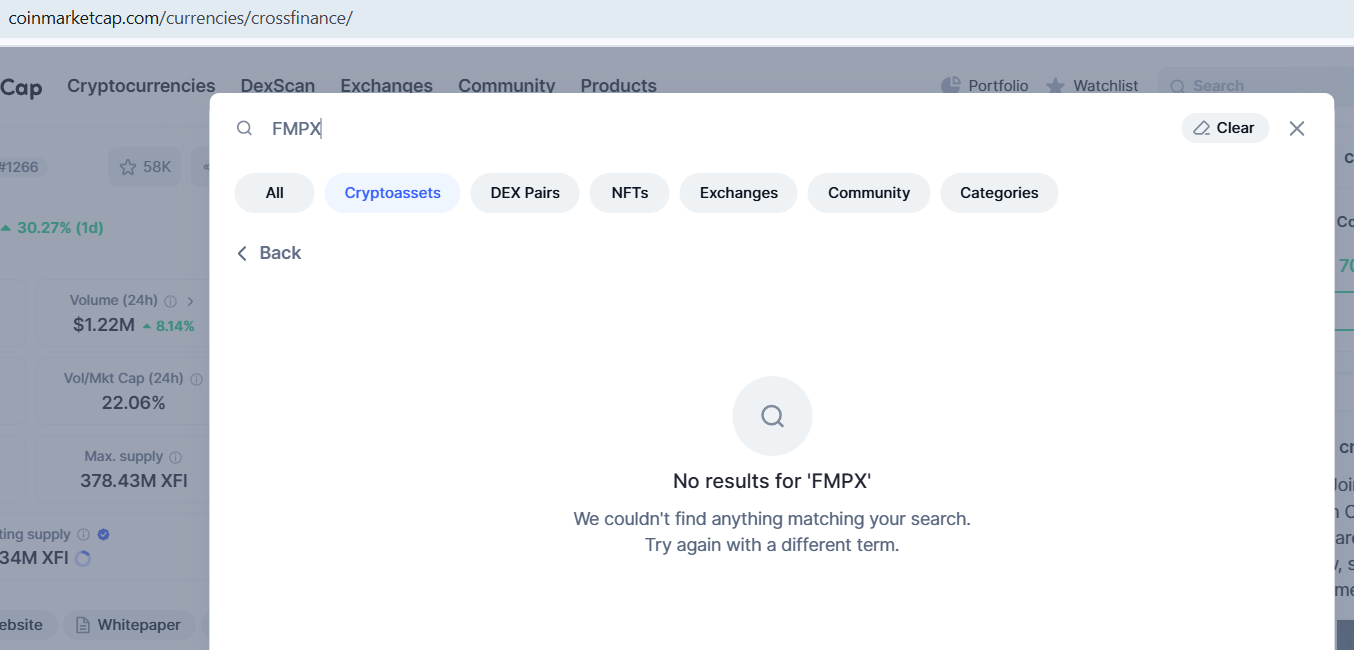Select the All filter tab
Viewport: 1354px width, 650px height.
(x=275, y=193)
